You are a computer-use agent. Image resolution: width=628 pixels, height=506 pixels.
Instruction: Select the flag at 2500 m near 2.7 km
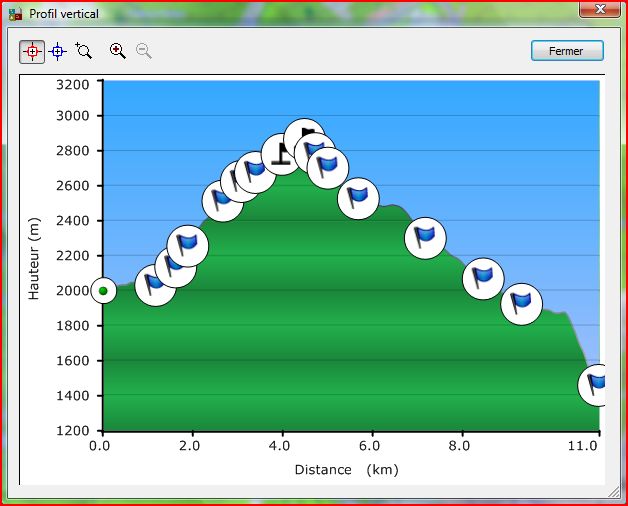coord(222,201)
